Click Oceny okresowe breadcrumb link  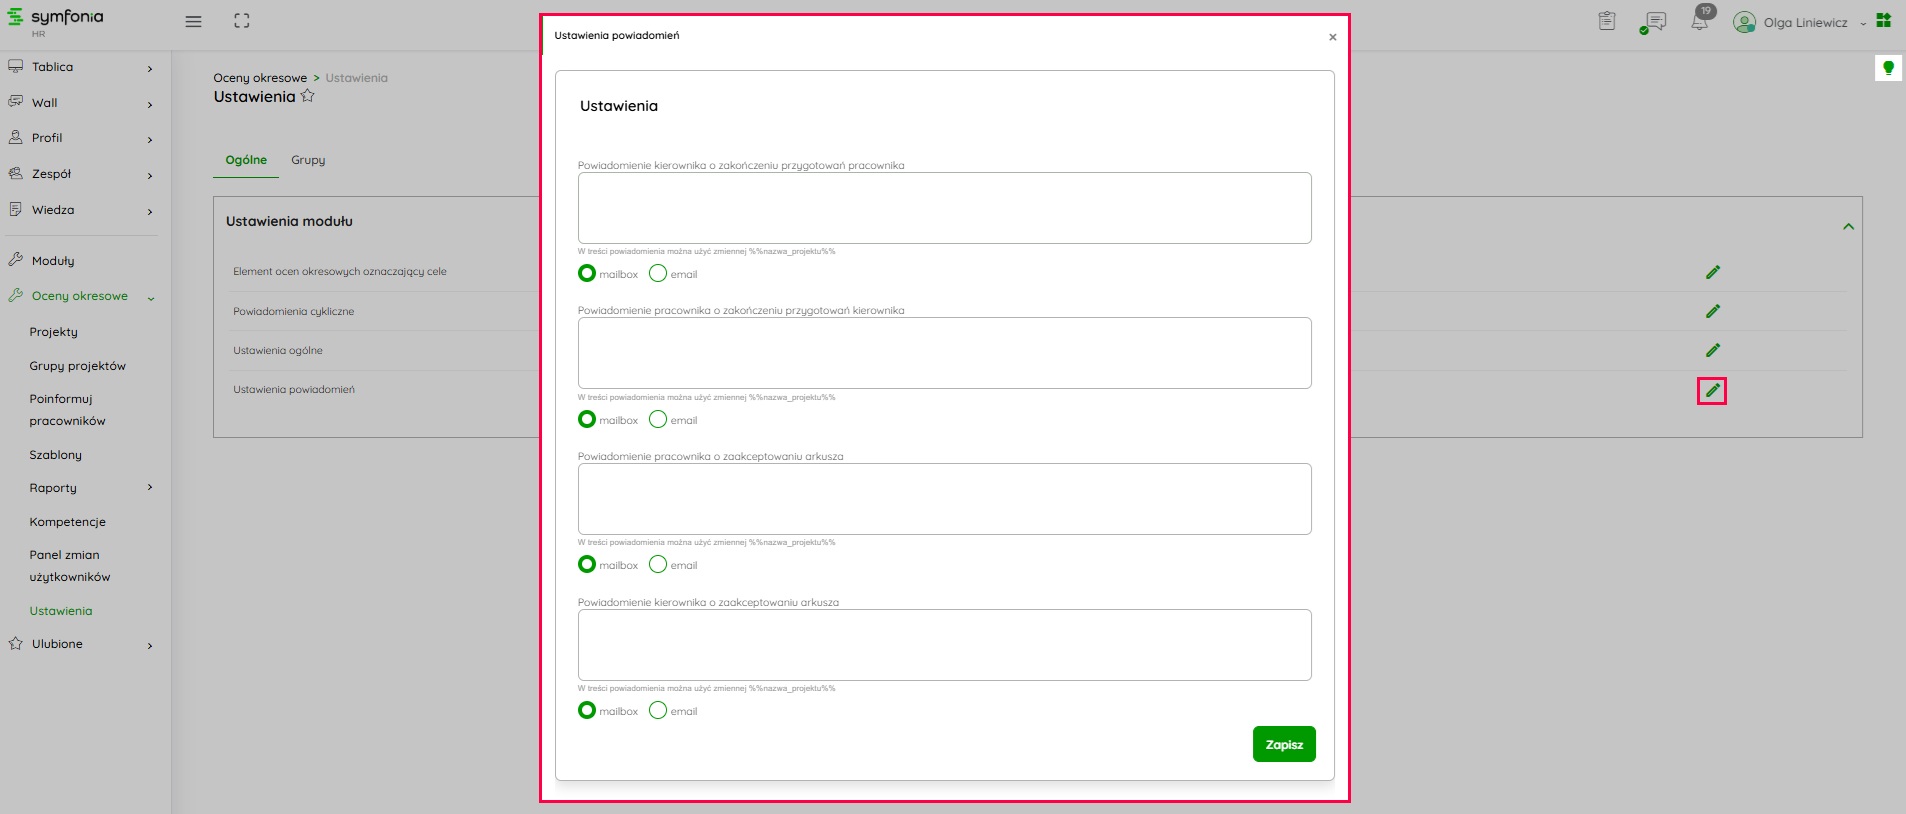(x=260, y=78)
